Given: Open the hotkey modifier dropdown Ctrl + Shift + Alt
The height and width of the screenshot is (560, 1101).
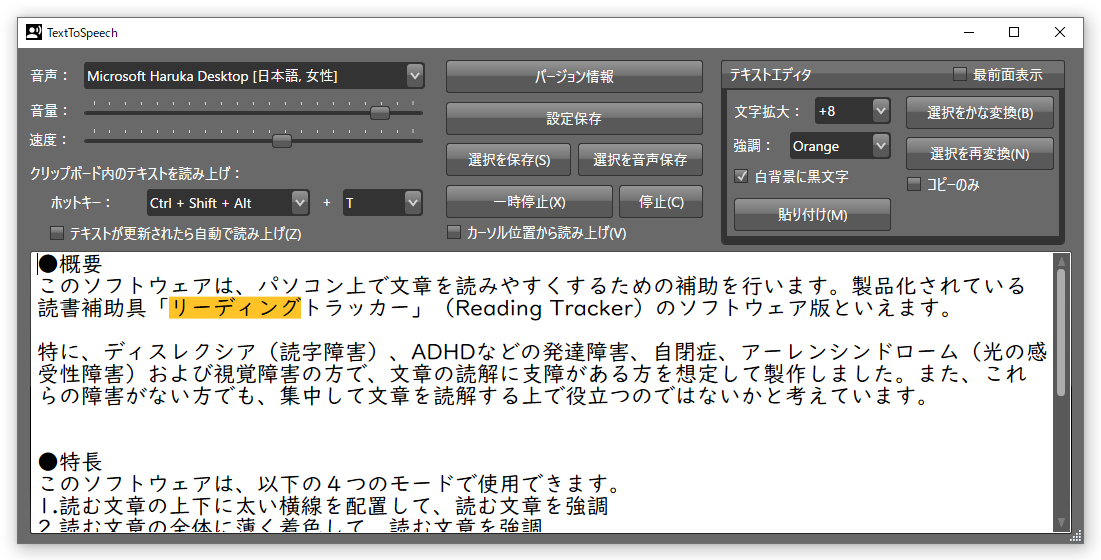Looking at the screenshot, I should 228,203.
